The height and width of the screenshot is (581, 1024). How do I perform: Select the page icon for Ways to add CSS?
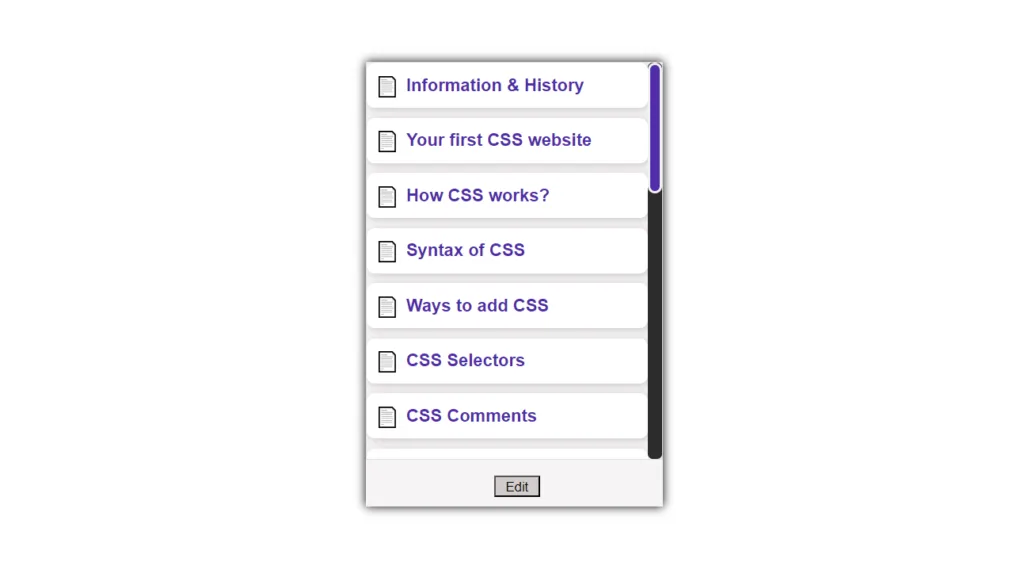click(x=387, y=307)
